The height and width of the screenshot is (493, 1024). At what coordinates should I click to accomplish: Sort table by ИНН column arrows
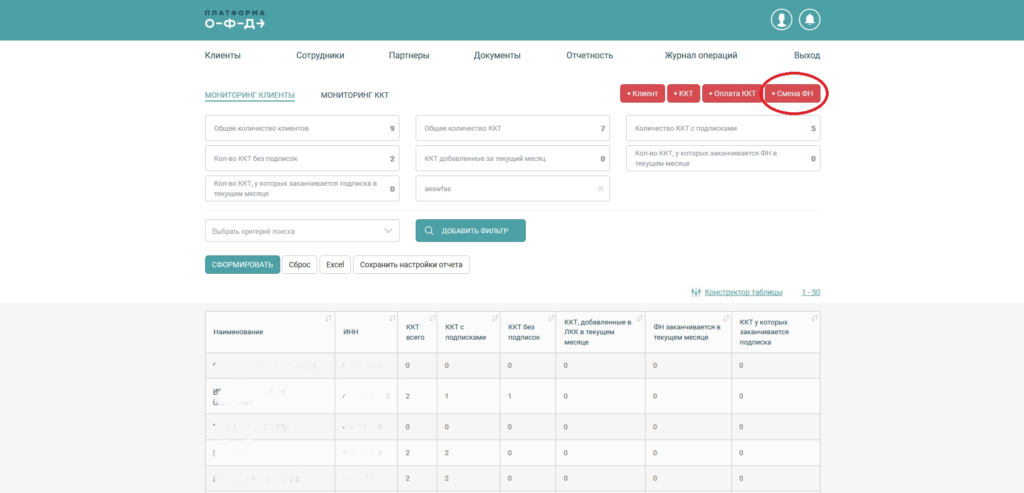click(392, 318)
